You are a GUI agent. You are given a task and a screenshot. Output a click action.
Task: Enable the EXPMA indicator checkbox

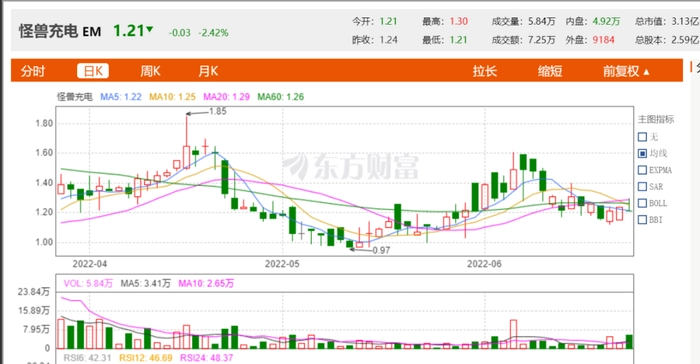642,170
